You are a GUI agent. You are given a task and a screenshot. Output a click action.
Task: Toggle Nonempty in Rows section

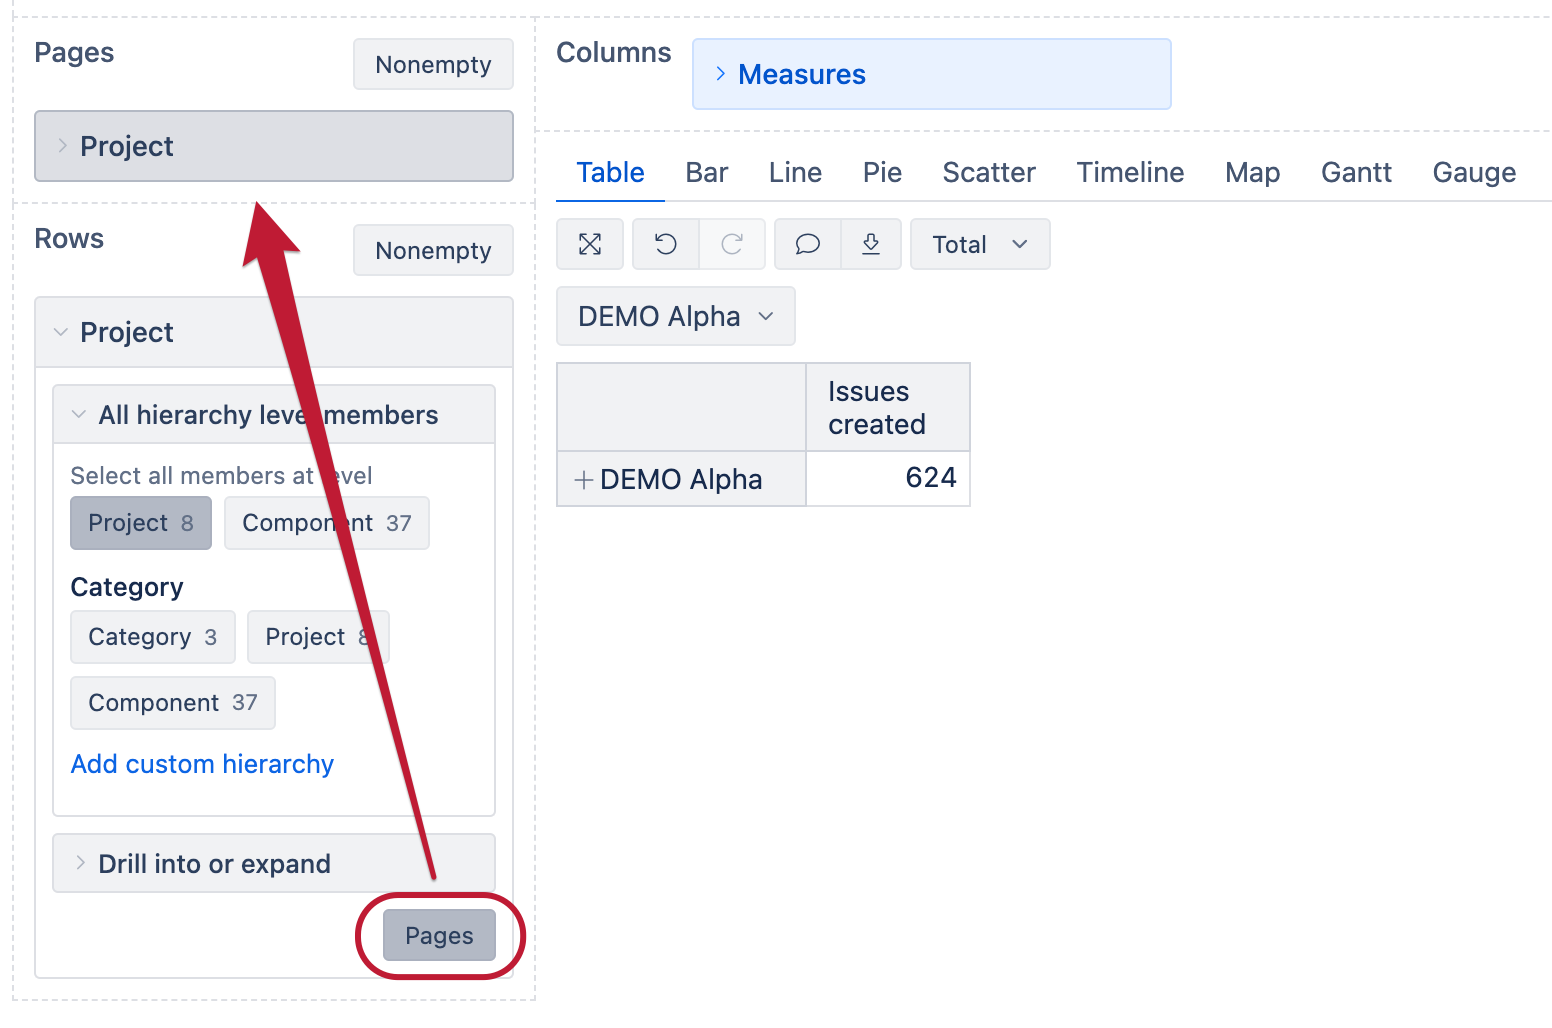(x=433, y=250)
